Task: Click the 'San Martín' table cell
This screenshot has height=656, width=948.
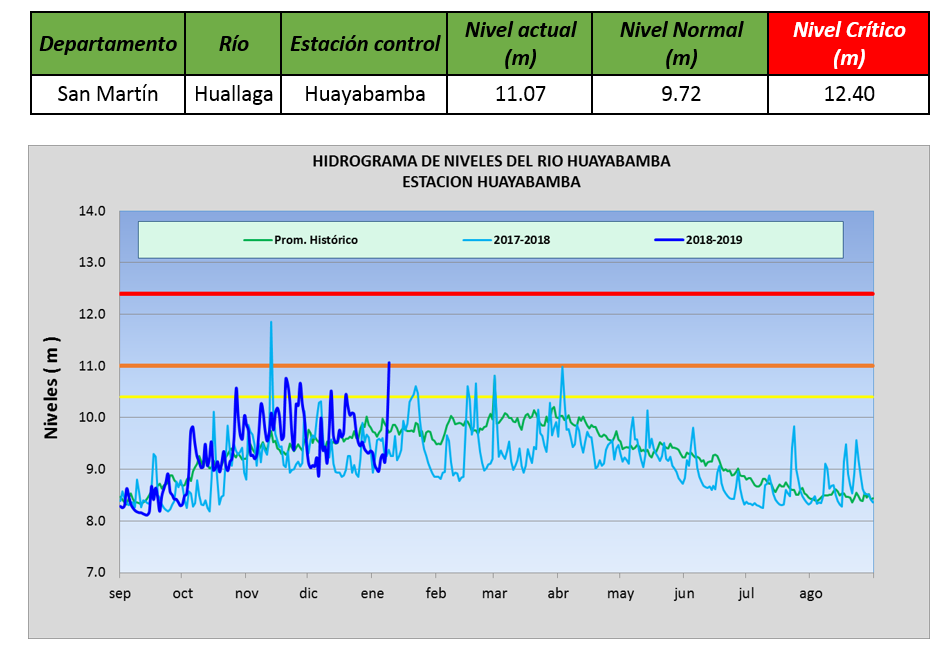Action: 108,95
